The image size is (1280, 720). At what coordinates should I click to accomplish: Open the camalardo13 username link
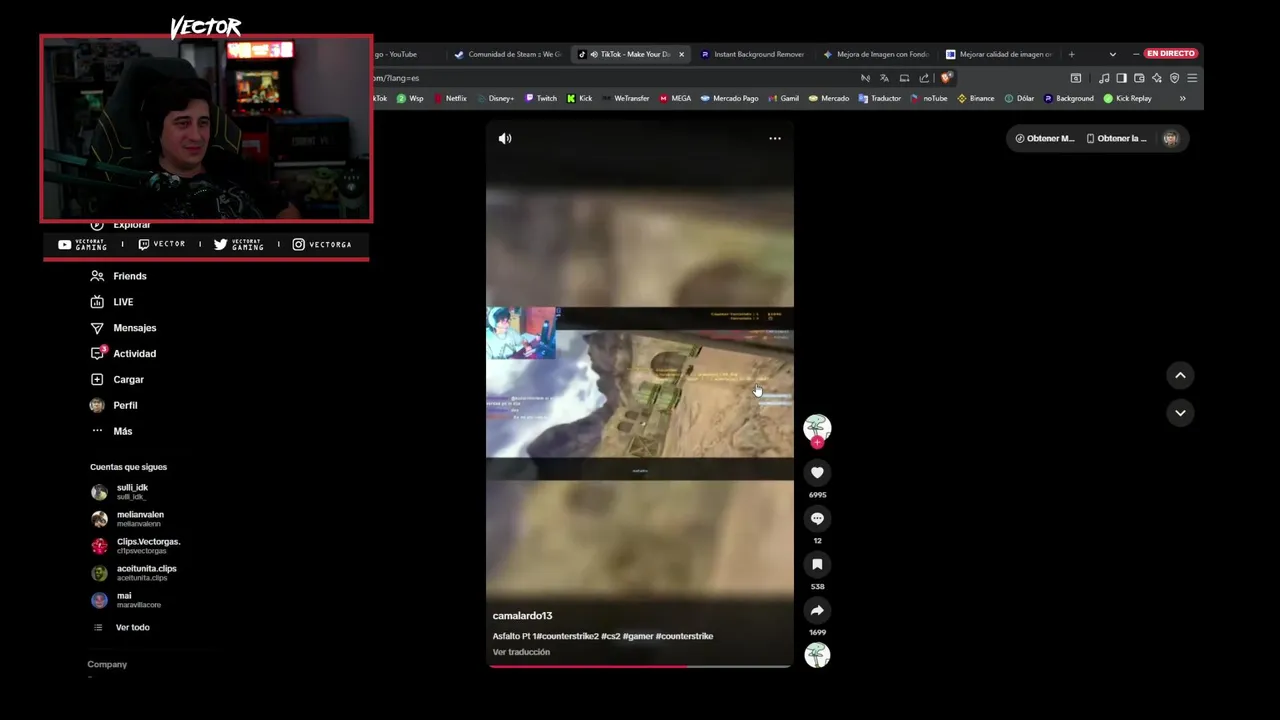(x=522, y=616)
